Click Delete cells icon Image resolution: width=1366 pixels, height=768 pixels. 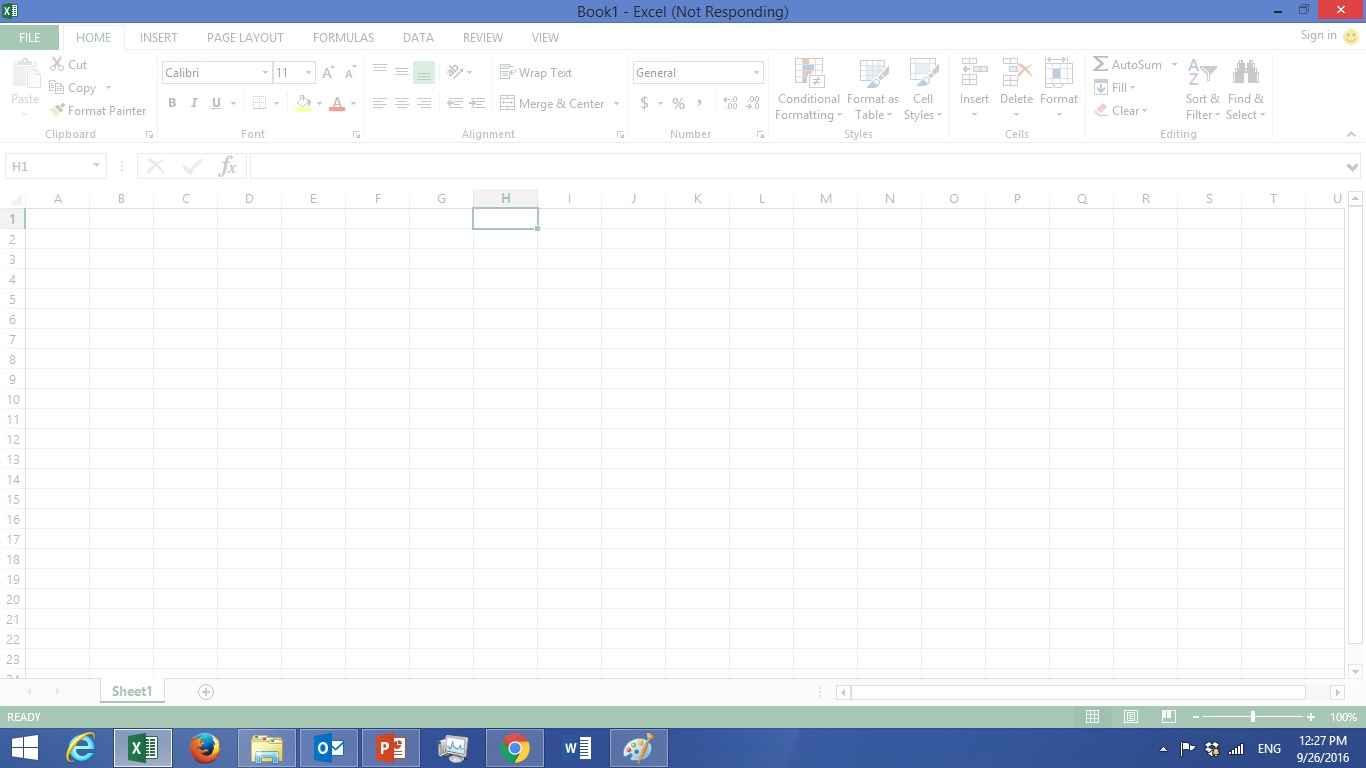pos(1016,73)
